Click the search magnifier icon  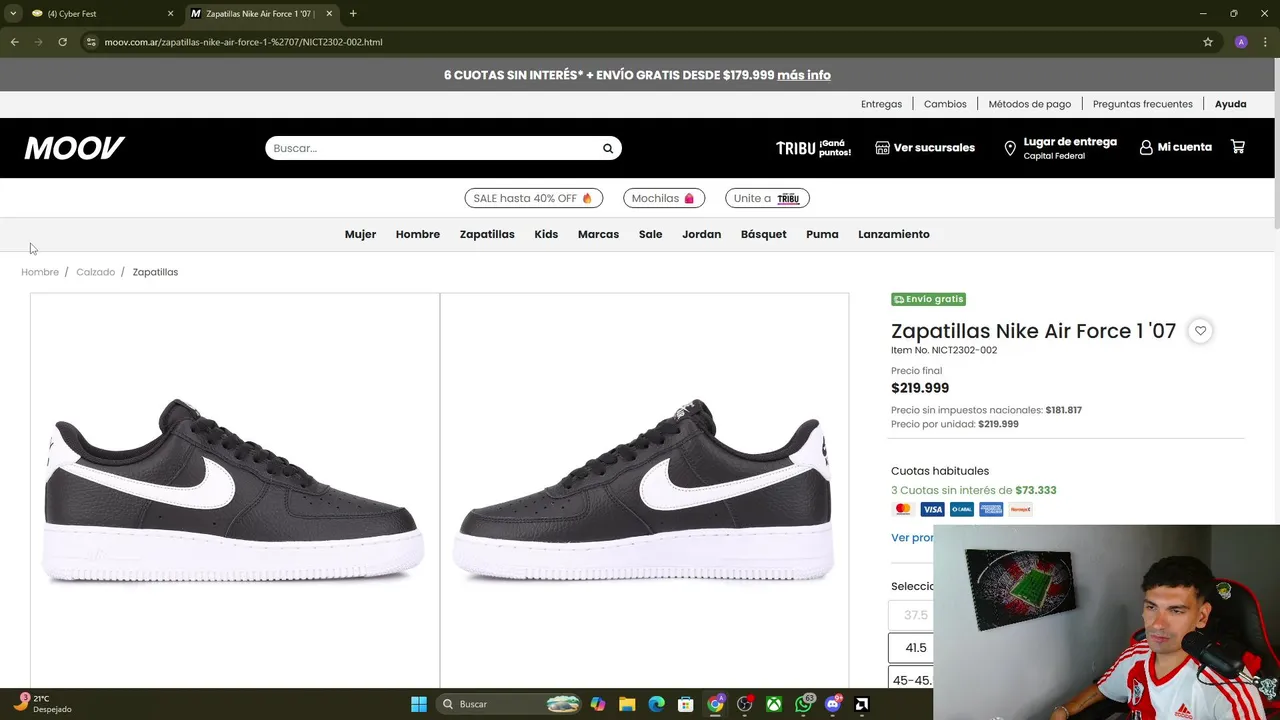point(607,148)
